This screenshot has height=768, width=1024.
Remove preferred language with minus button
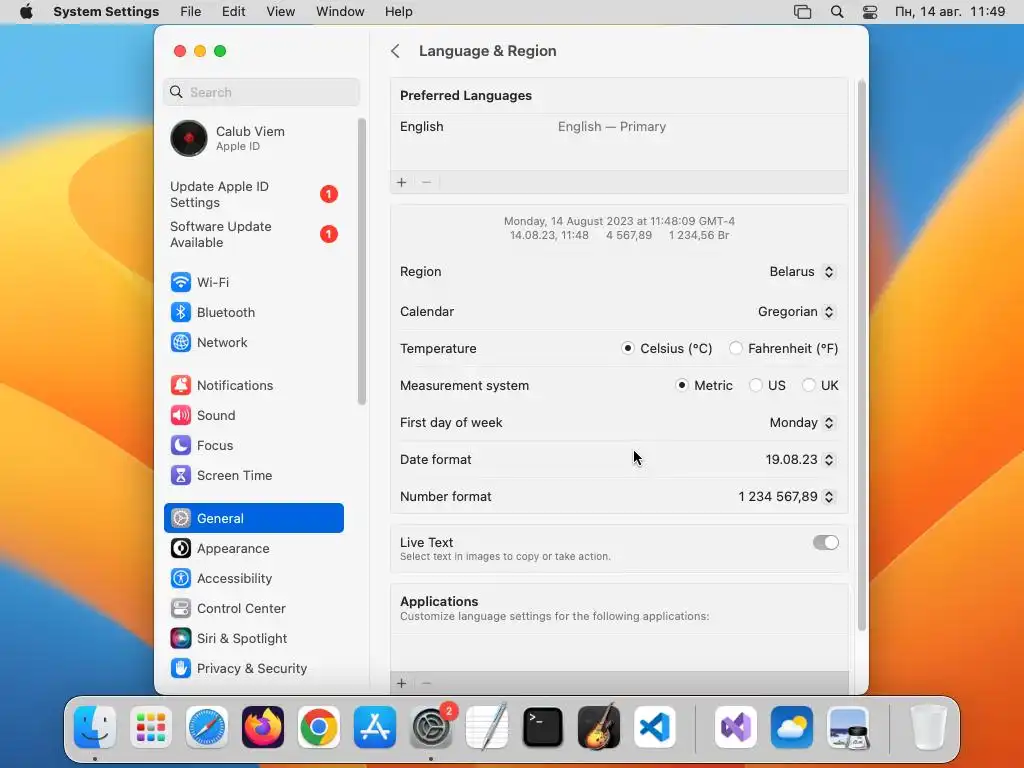coord(426,182)
